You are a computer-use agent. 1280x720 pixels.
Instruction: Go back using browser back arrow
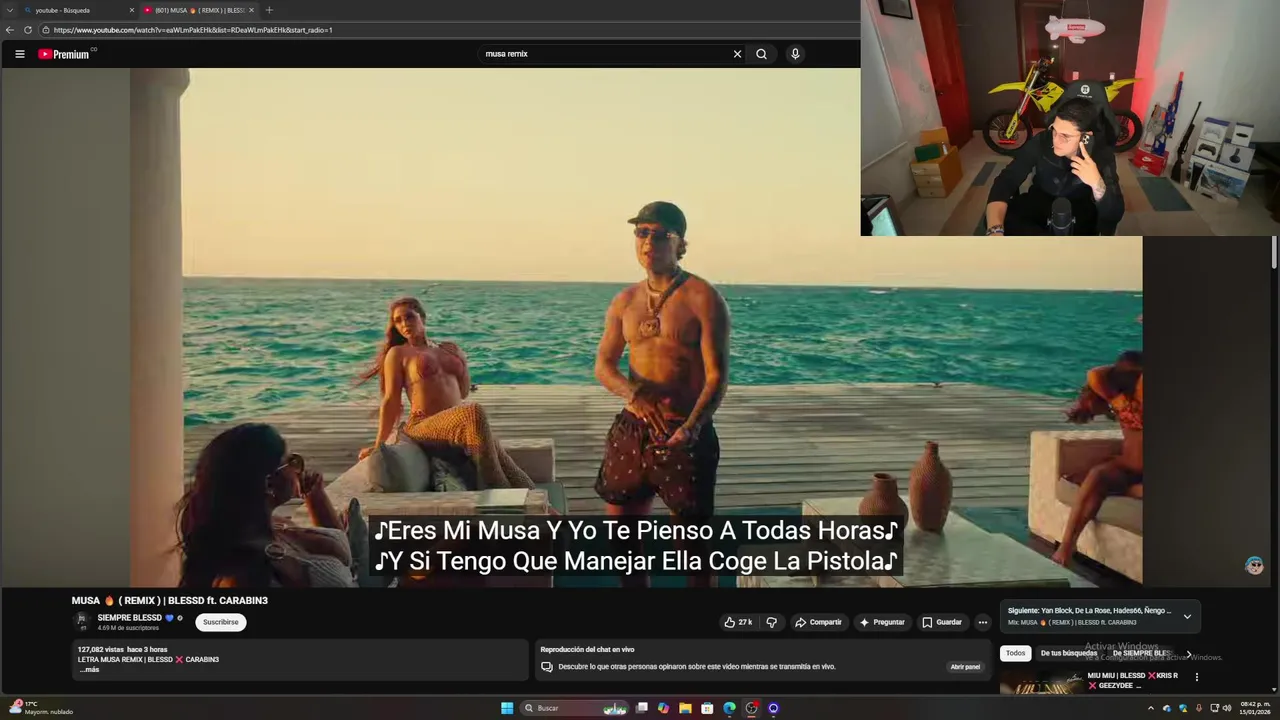point(10,30)
